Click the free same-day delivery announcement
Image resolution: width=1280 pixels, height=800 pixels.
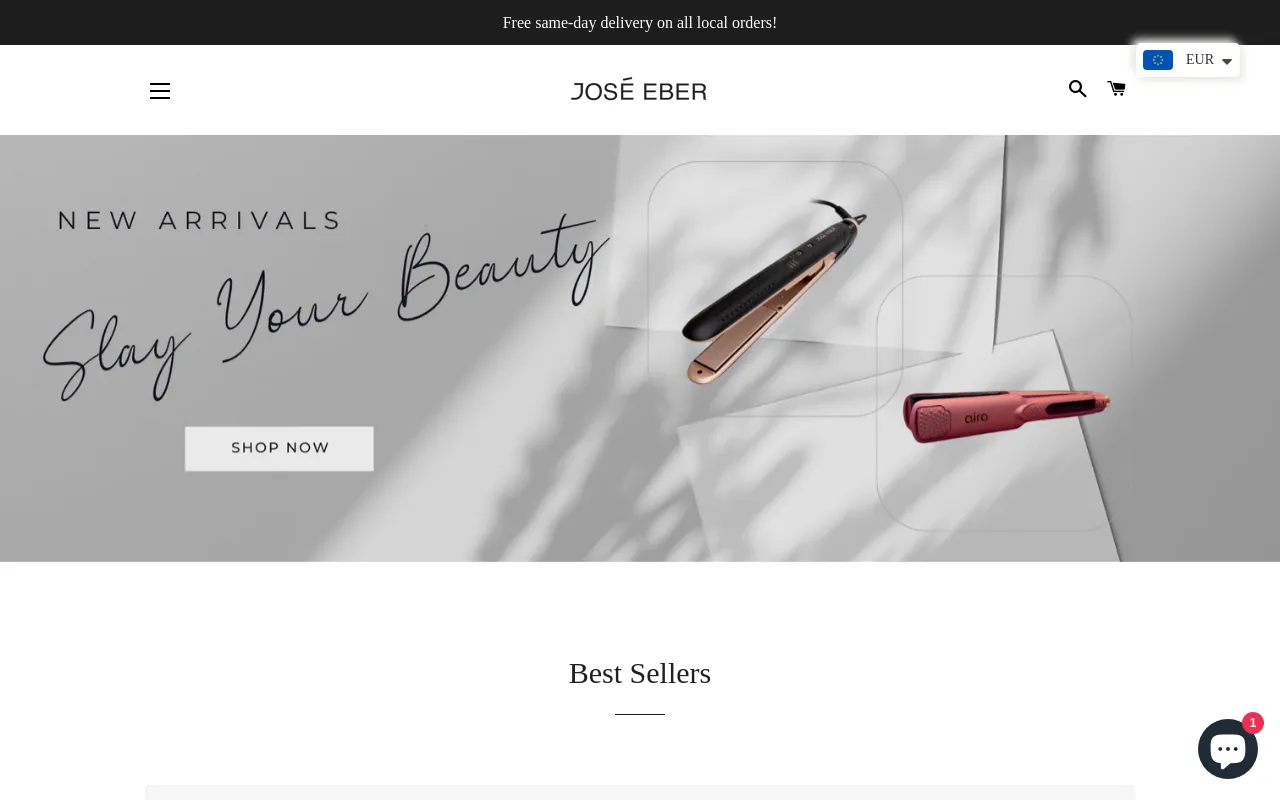[640, 22]
